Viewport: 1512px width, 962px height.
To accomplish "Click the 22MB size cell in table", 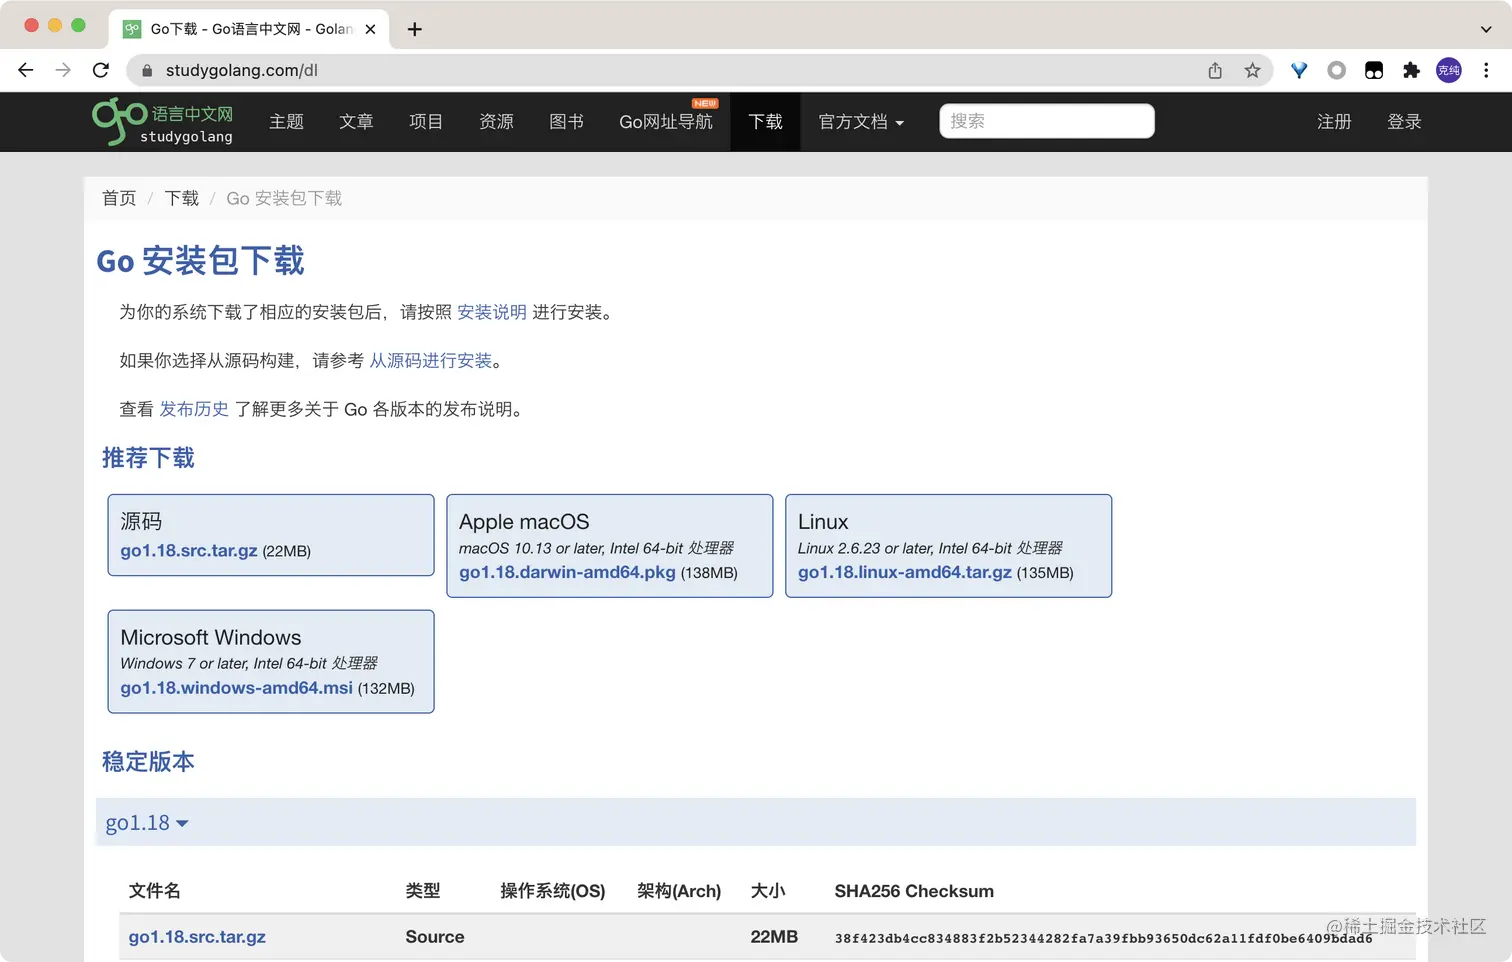I will pyautogui.click(x=774, y=937).
